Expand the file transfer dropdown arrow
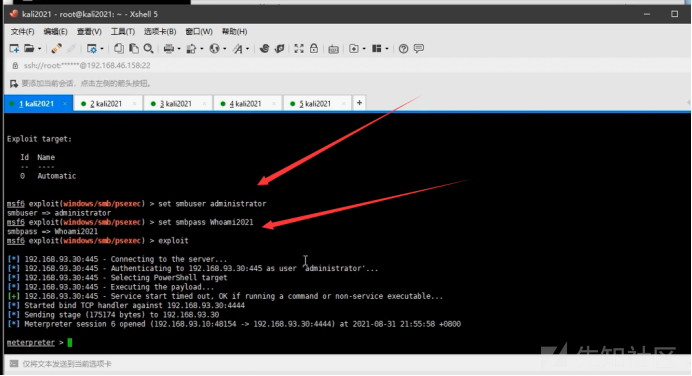 point(202,49)
